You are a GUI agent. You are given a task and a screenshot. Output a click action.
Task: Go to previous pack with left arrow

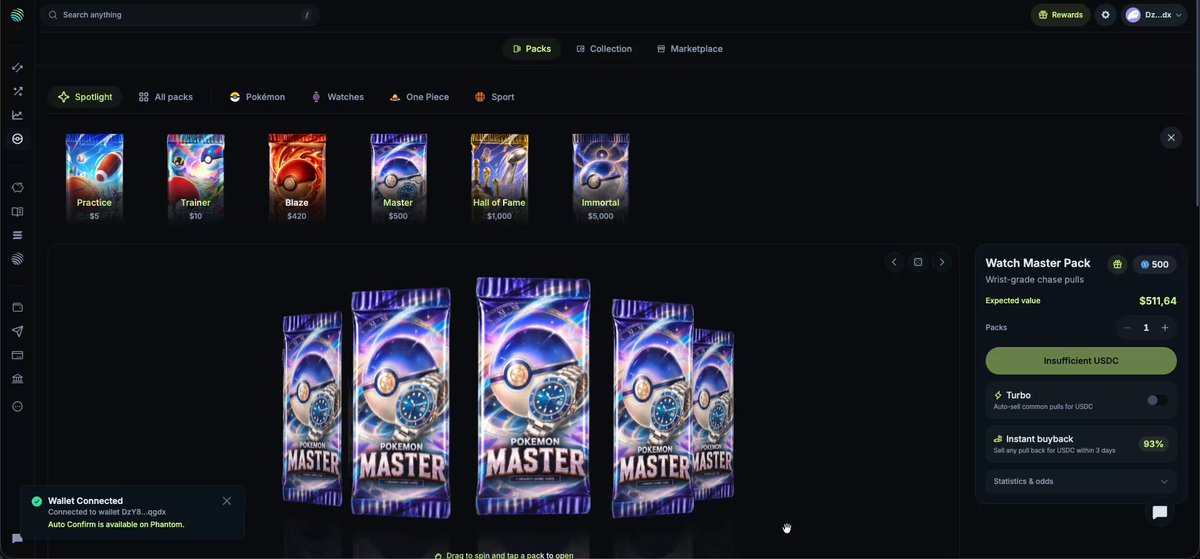coord(895,262)
